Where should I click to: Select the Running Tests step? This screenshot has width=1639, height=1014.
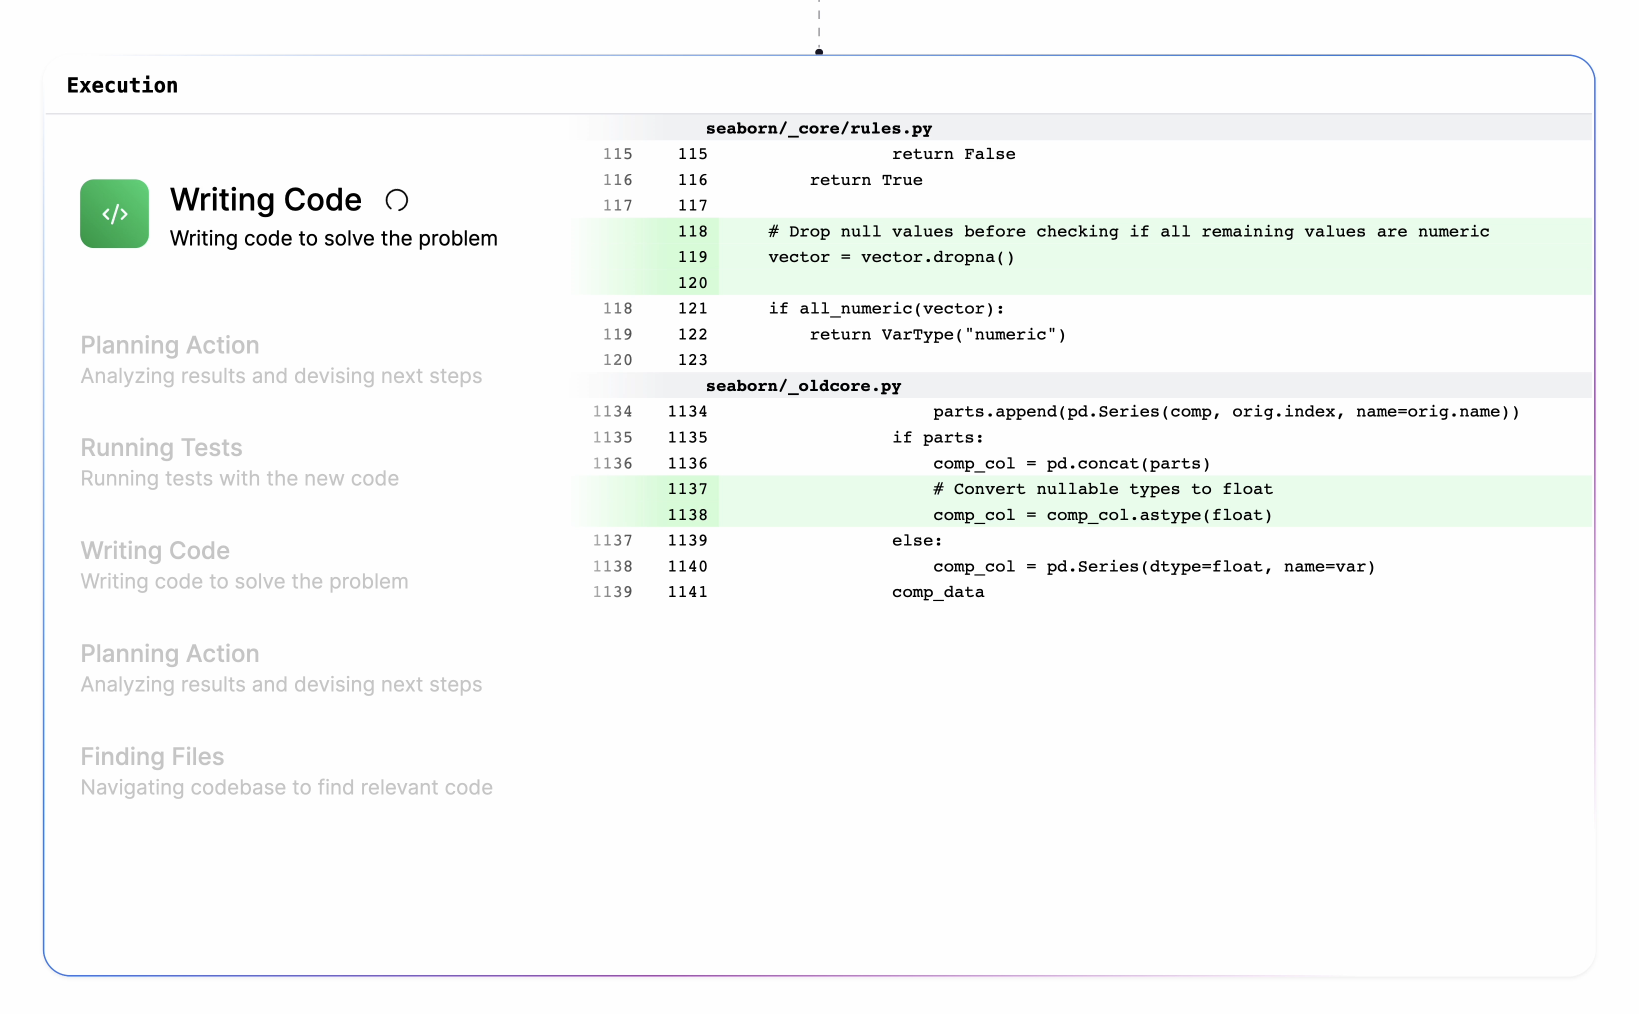pos(161,448)
